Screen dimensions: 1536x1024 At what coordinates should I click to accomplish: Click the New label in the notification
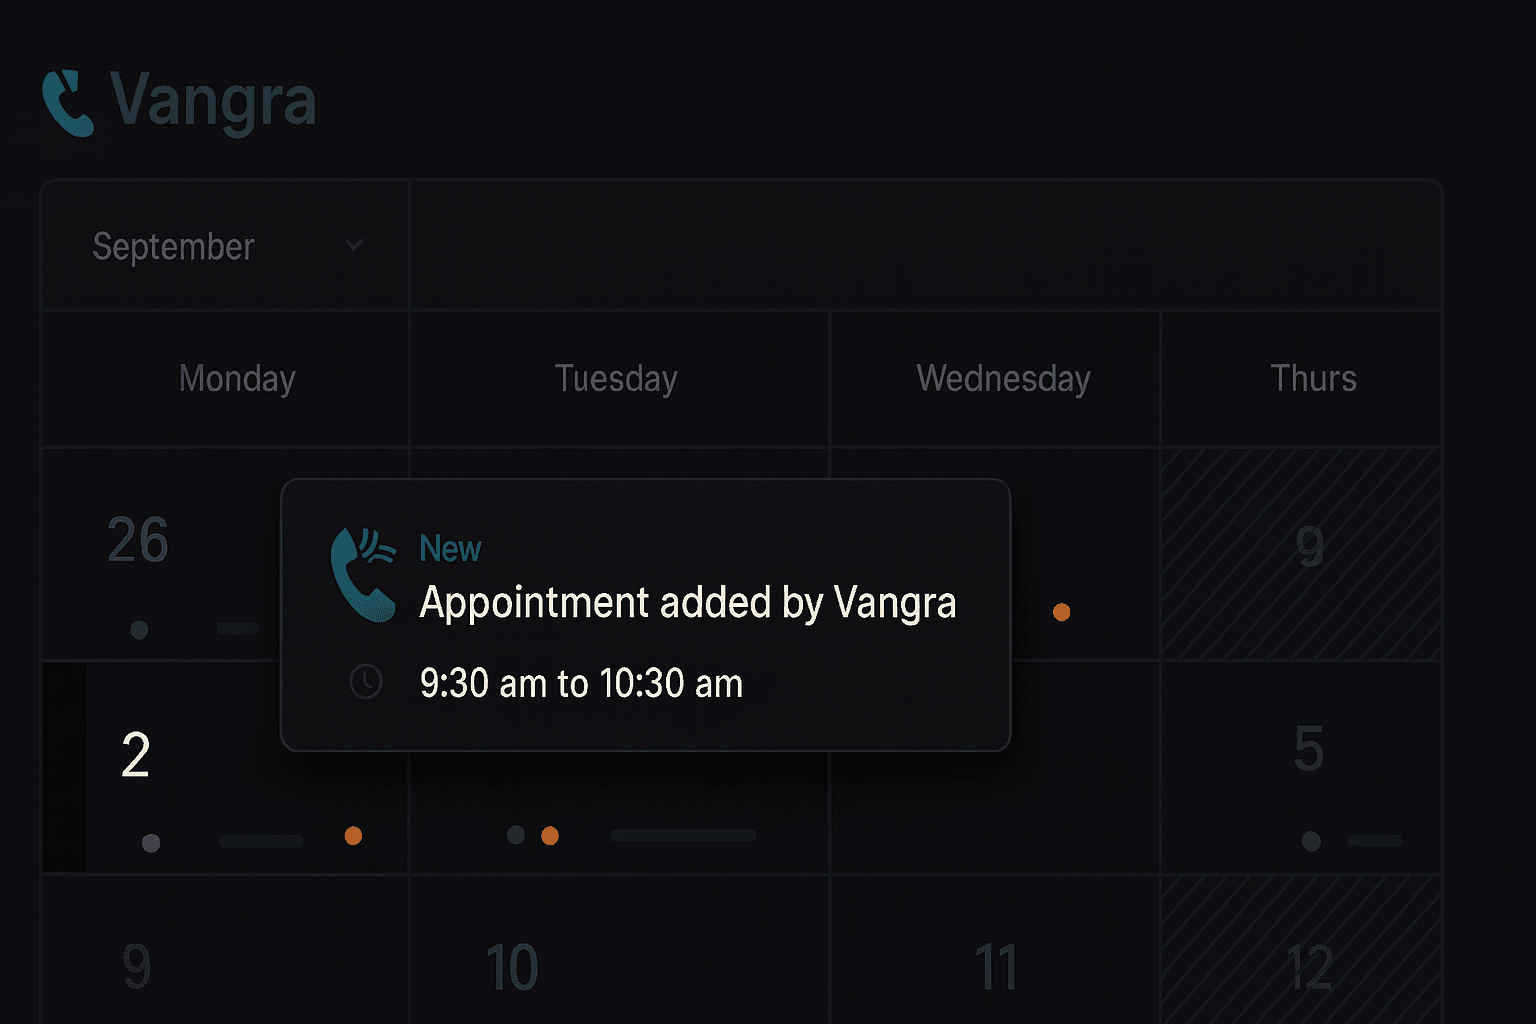coord(450,549)
